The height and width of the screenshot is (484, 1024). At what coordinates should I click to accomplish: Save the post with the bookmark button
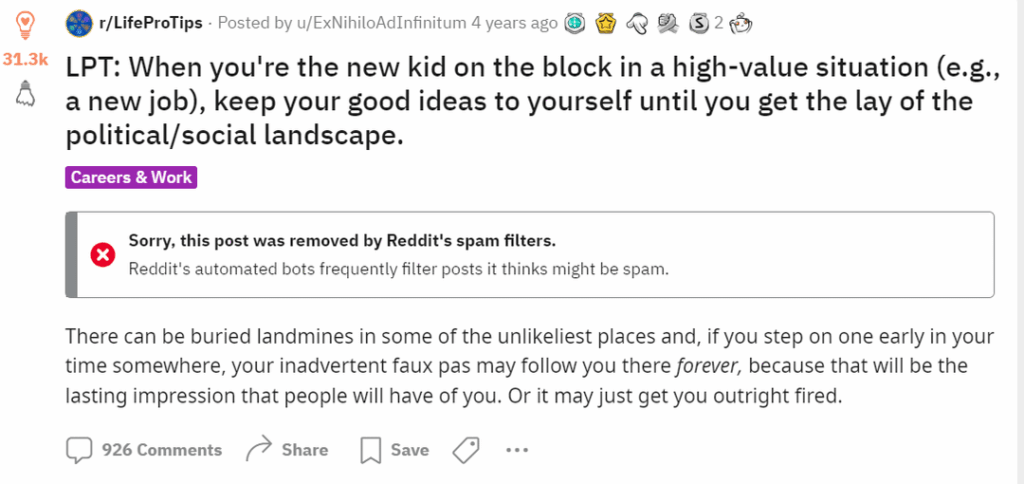point(394,450)
